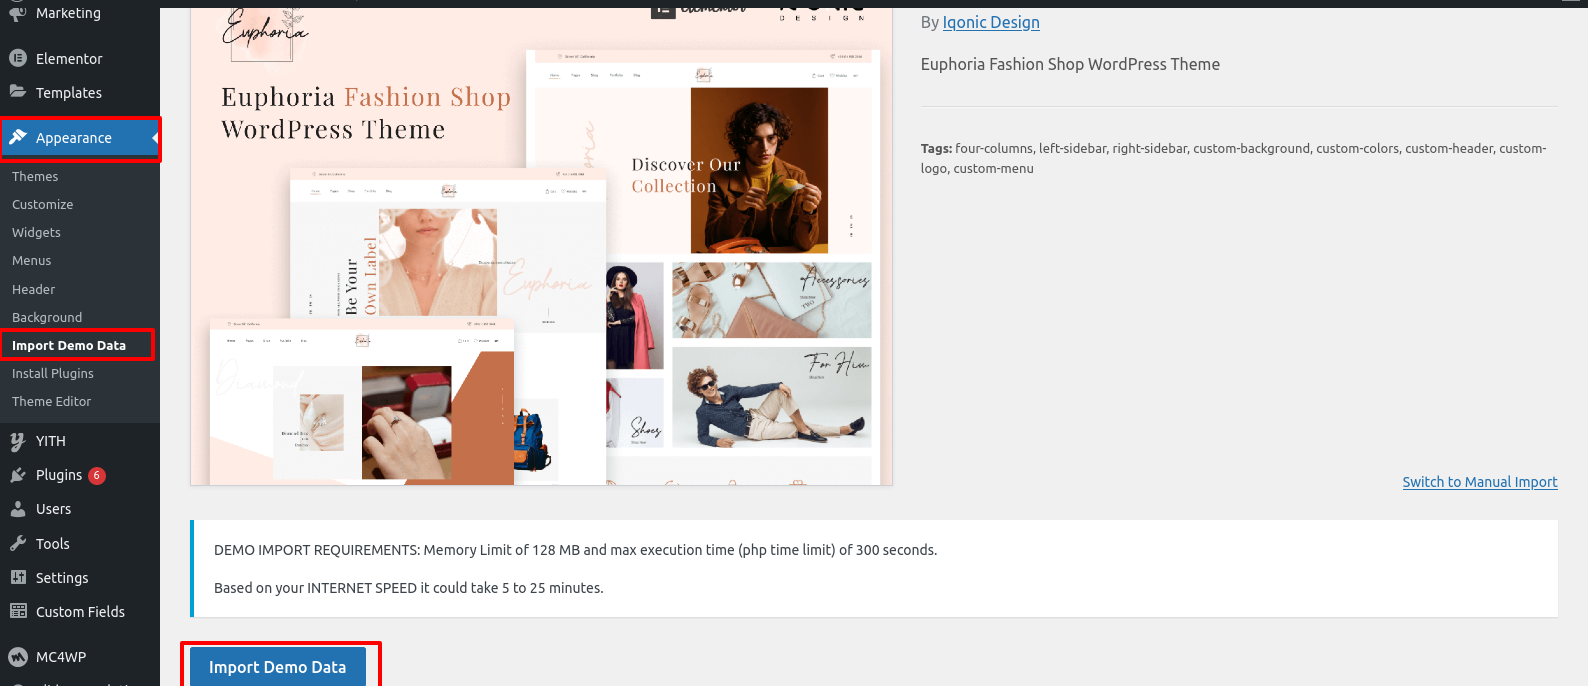Click the Elementor sidebar icon

[x=18, y=58]
